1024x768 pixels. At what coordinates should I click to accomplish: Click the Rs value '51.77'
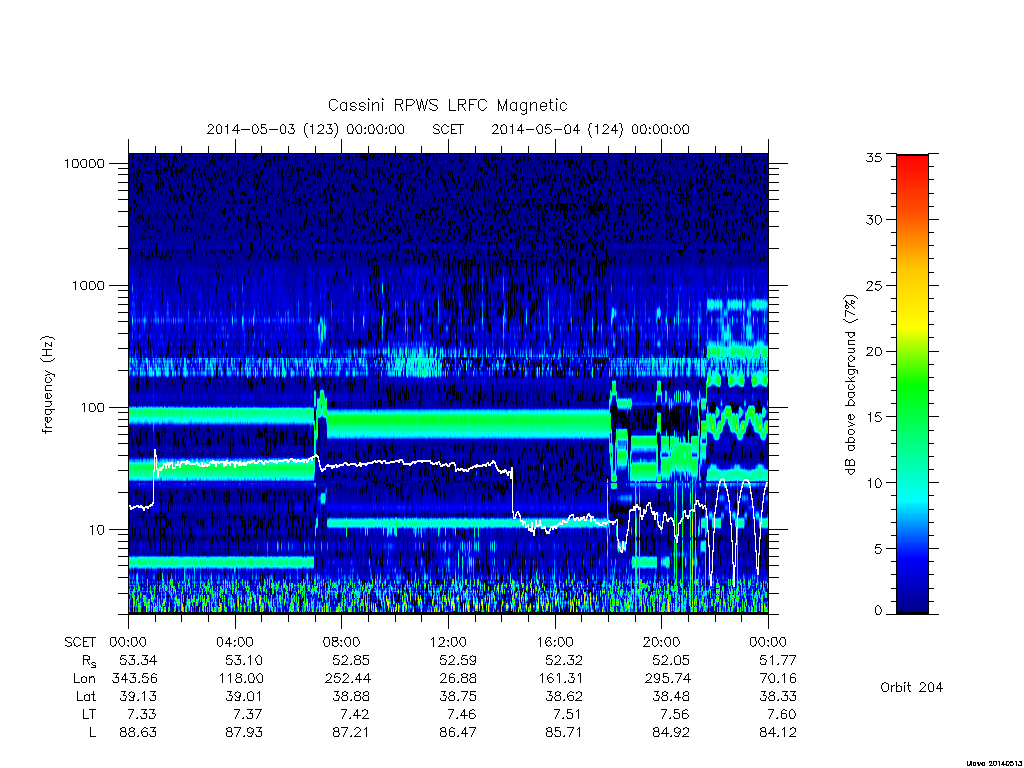click(777, 660)
